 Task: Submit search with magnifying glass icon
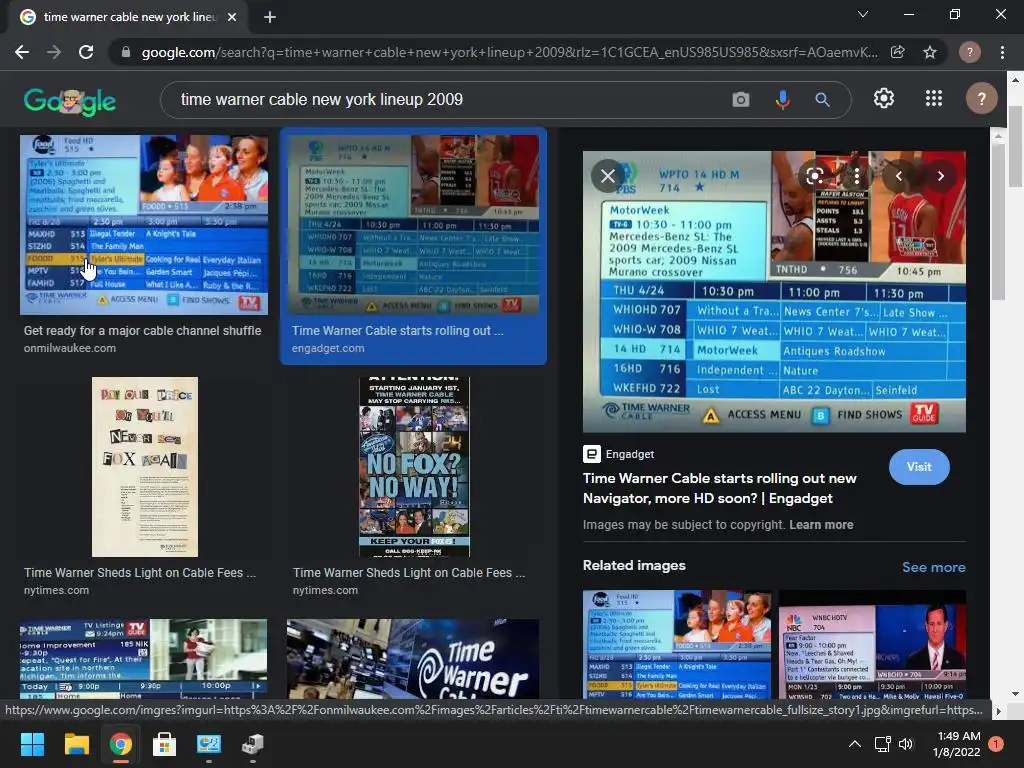click(822, 99)
